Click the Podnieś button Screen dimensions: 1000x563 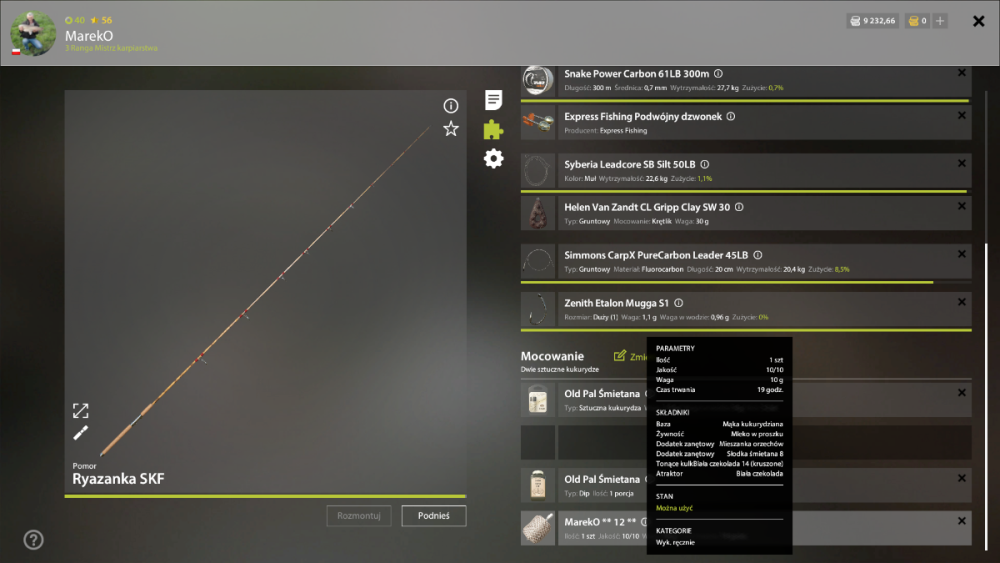434,516
